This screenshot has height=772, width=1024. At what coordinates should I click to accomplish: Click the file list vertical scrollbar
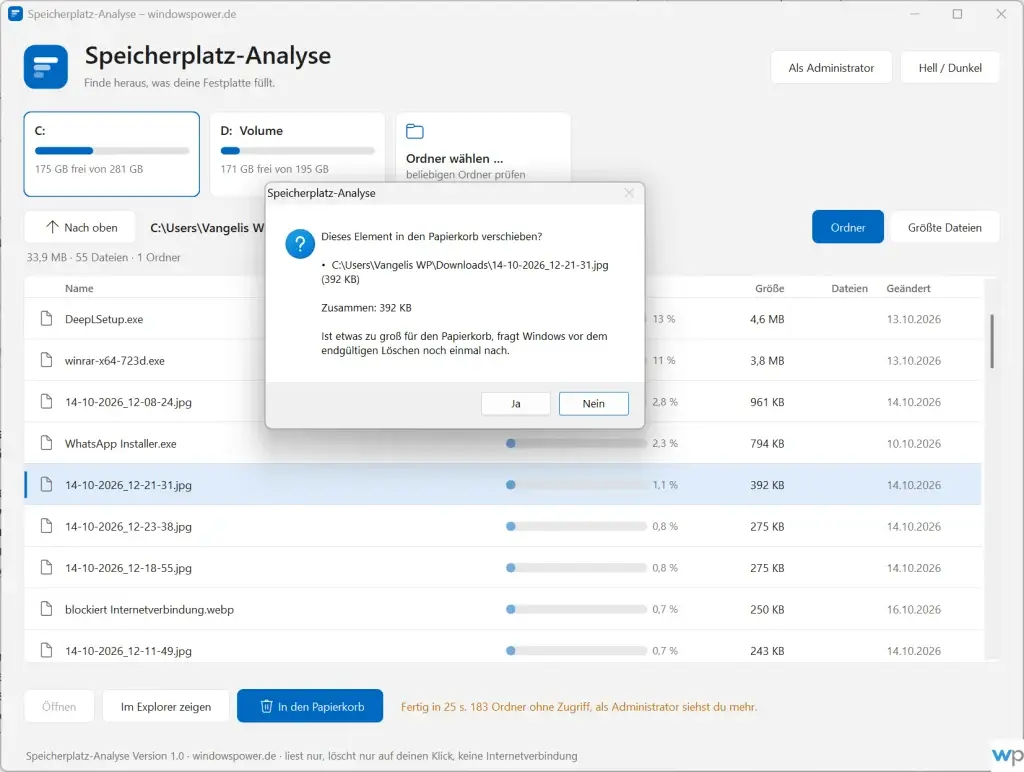[x=991, y=341]
